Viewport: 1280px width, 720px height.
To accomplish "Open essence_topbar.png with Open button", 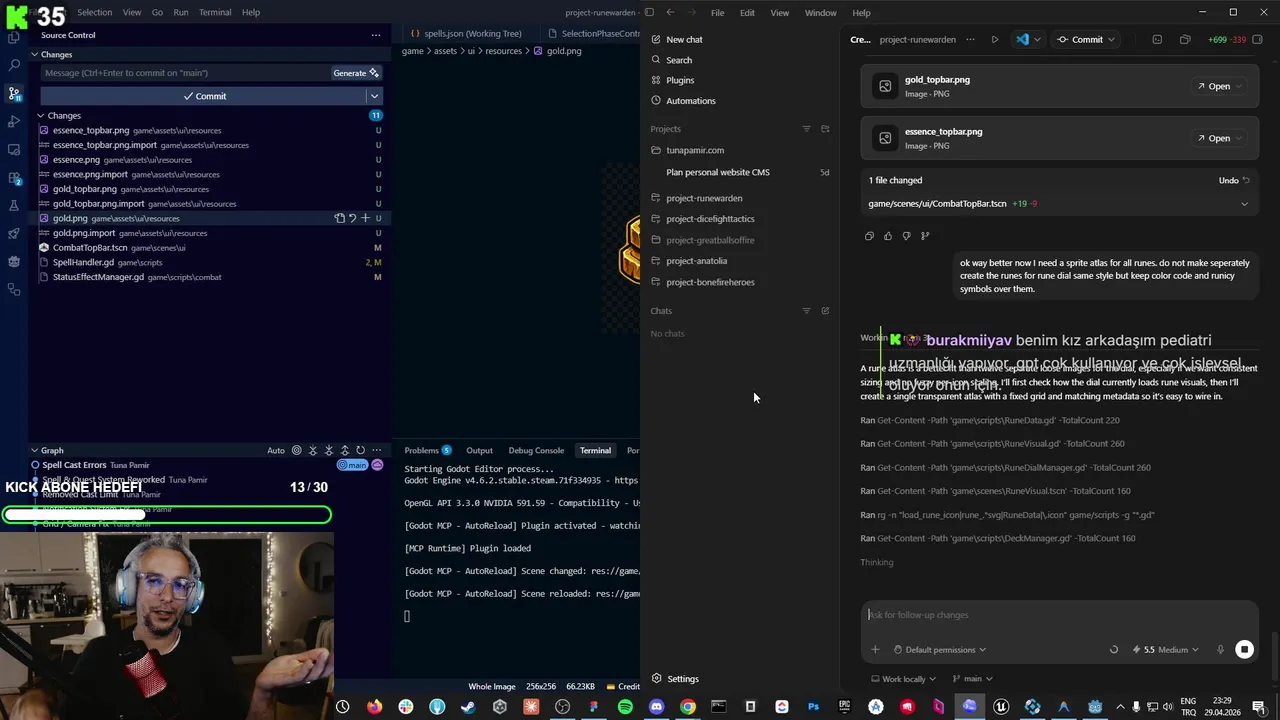I will point(1219,138).
